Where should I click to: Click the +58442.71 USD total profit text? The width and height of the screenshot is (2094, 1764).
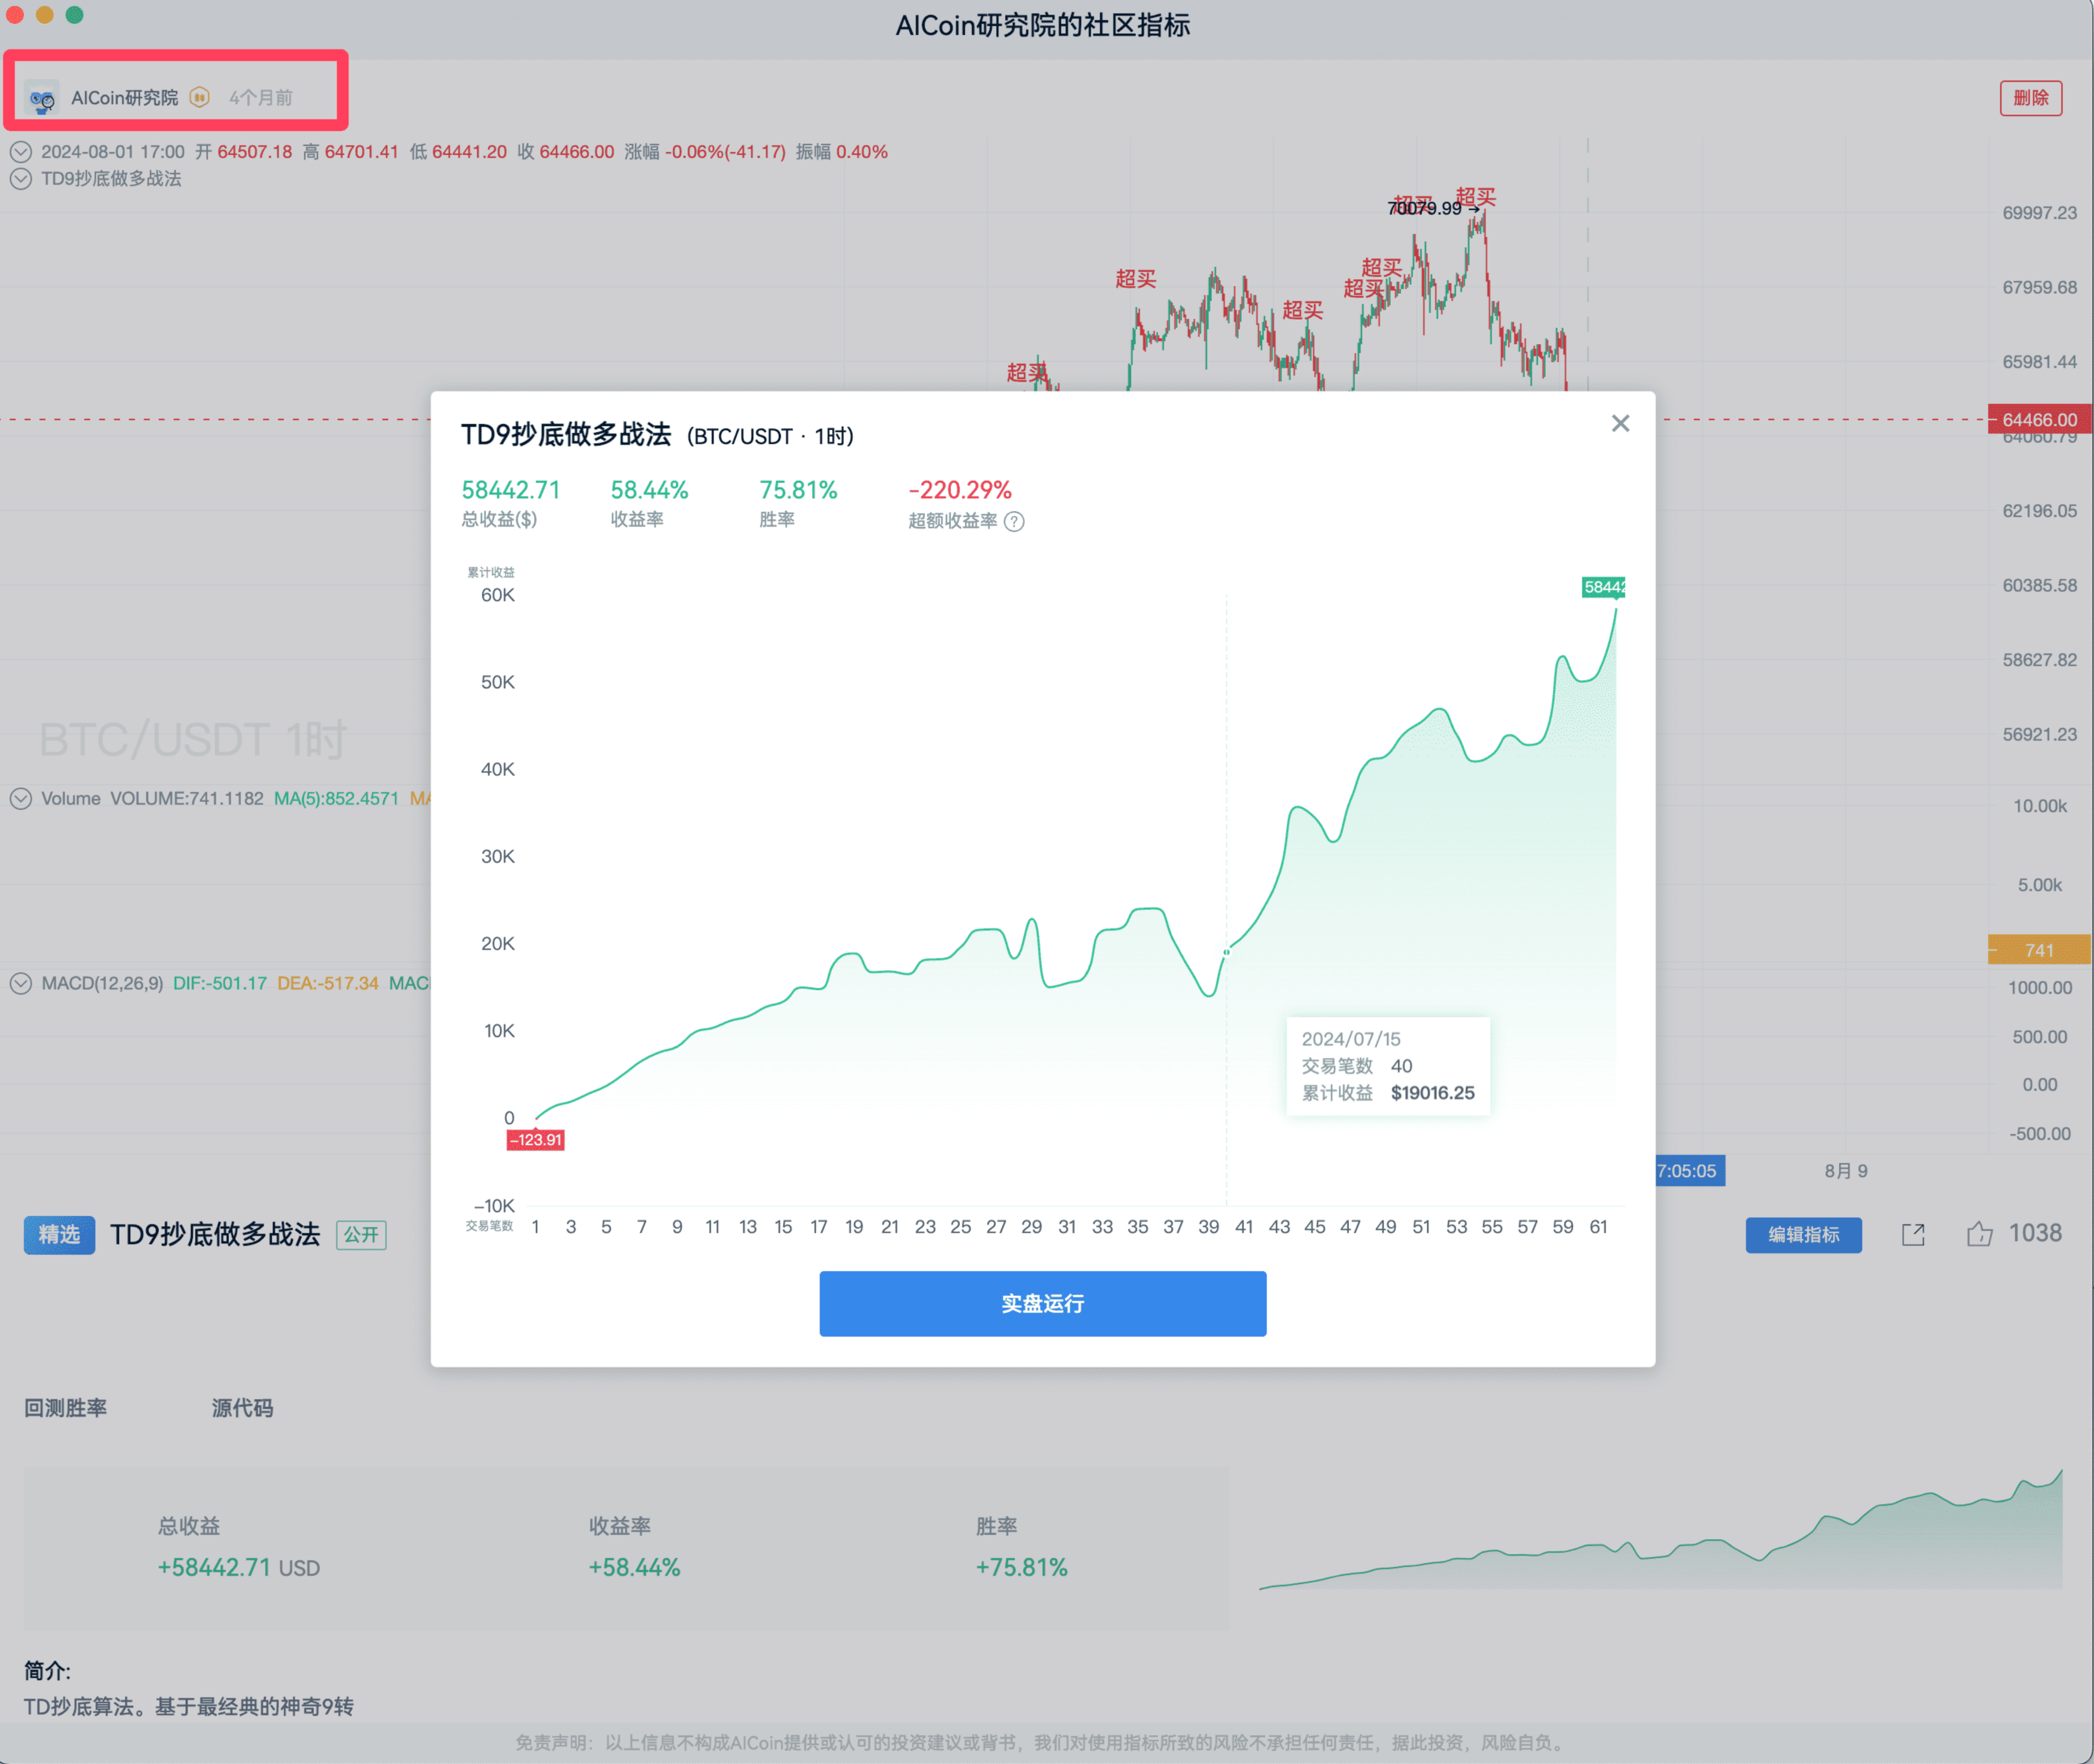(238, 1567)
